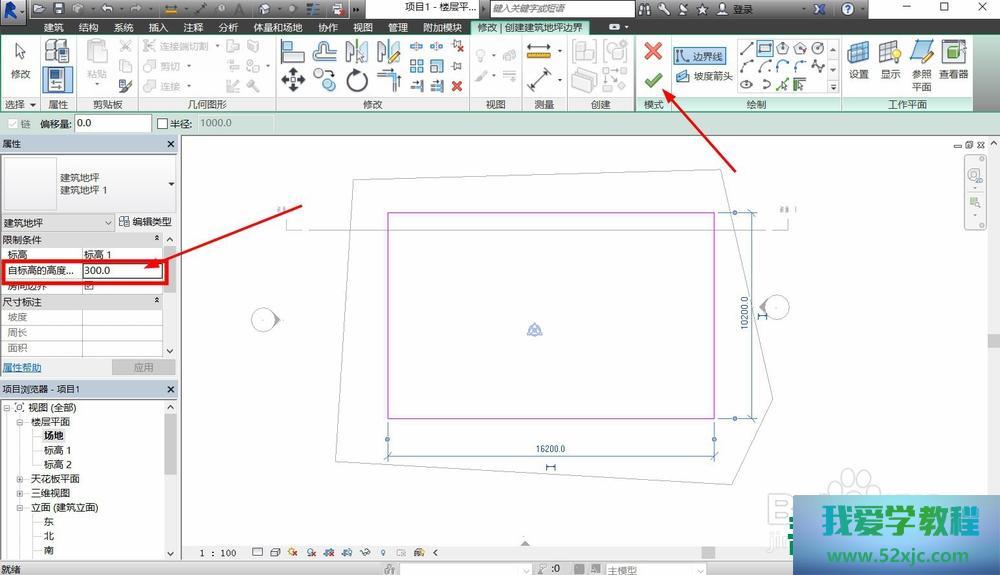Open the workplane Viewer (查看器)

pos(954,60)
